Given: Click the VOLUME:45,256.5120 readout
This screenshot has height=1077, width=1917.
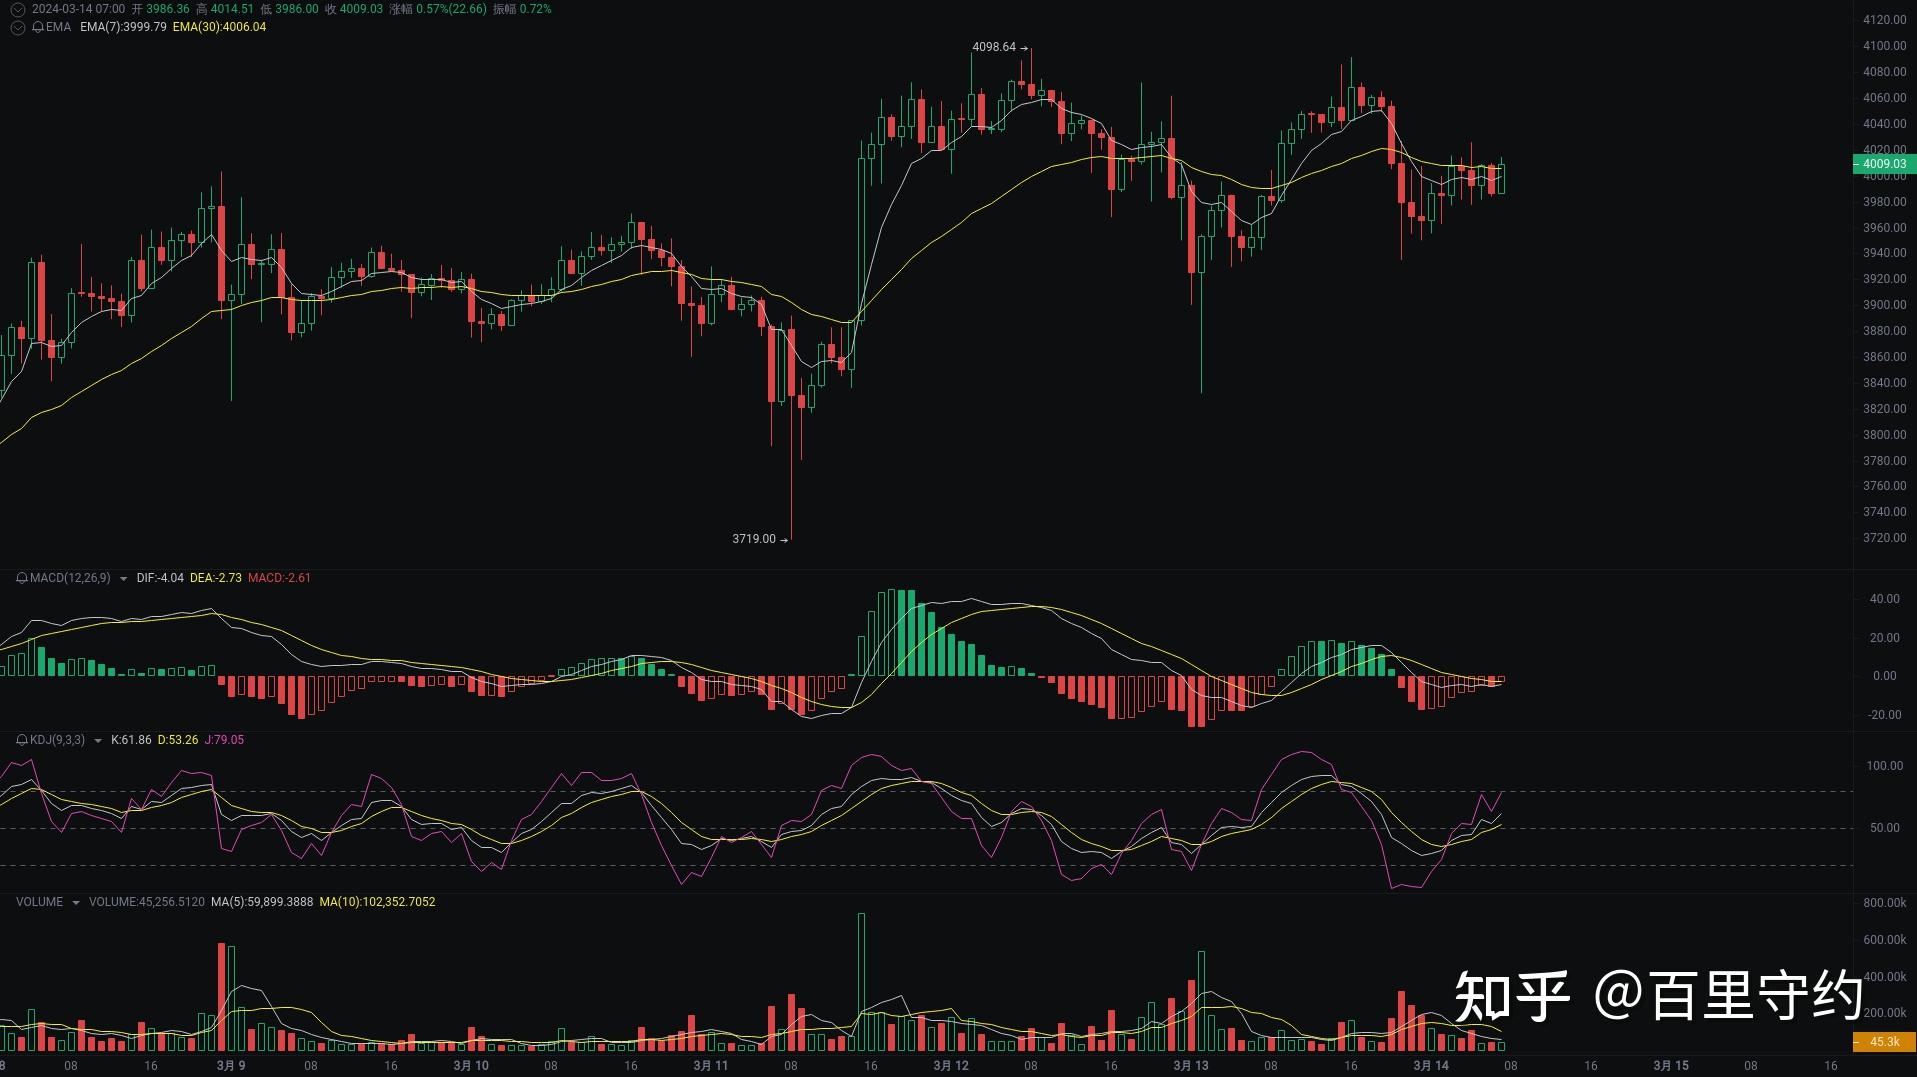Looking at the screenshot, I should click(147, 902).
